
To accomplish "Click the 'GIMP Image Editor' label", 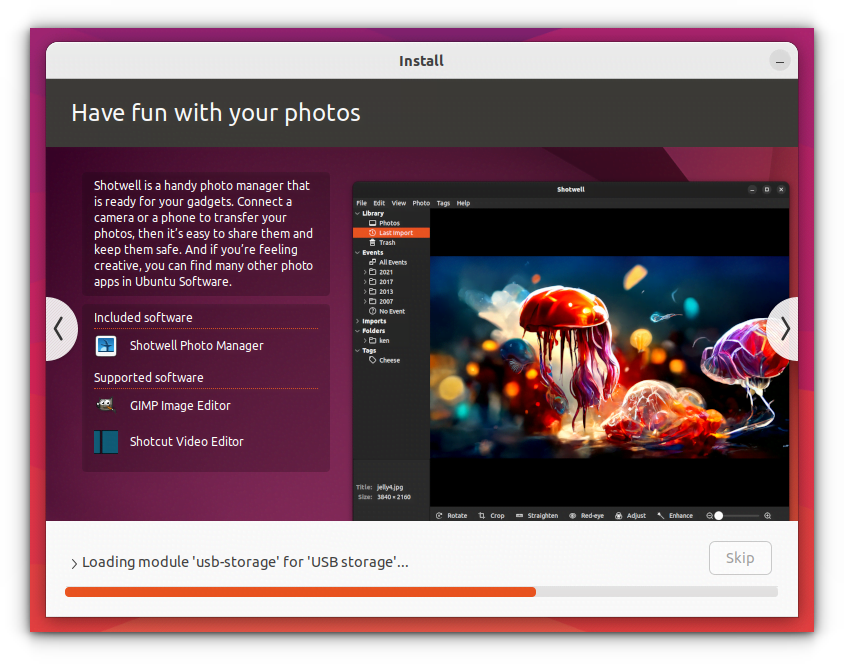I will (x=180, y=405).
